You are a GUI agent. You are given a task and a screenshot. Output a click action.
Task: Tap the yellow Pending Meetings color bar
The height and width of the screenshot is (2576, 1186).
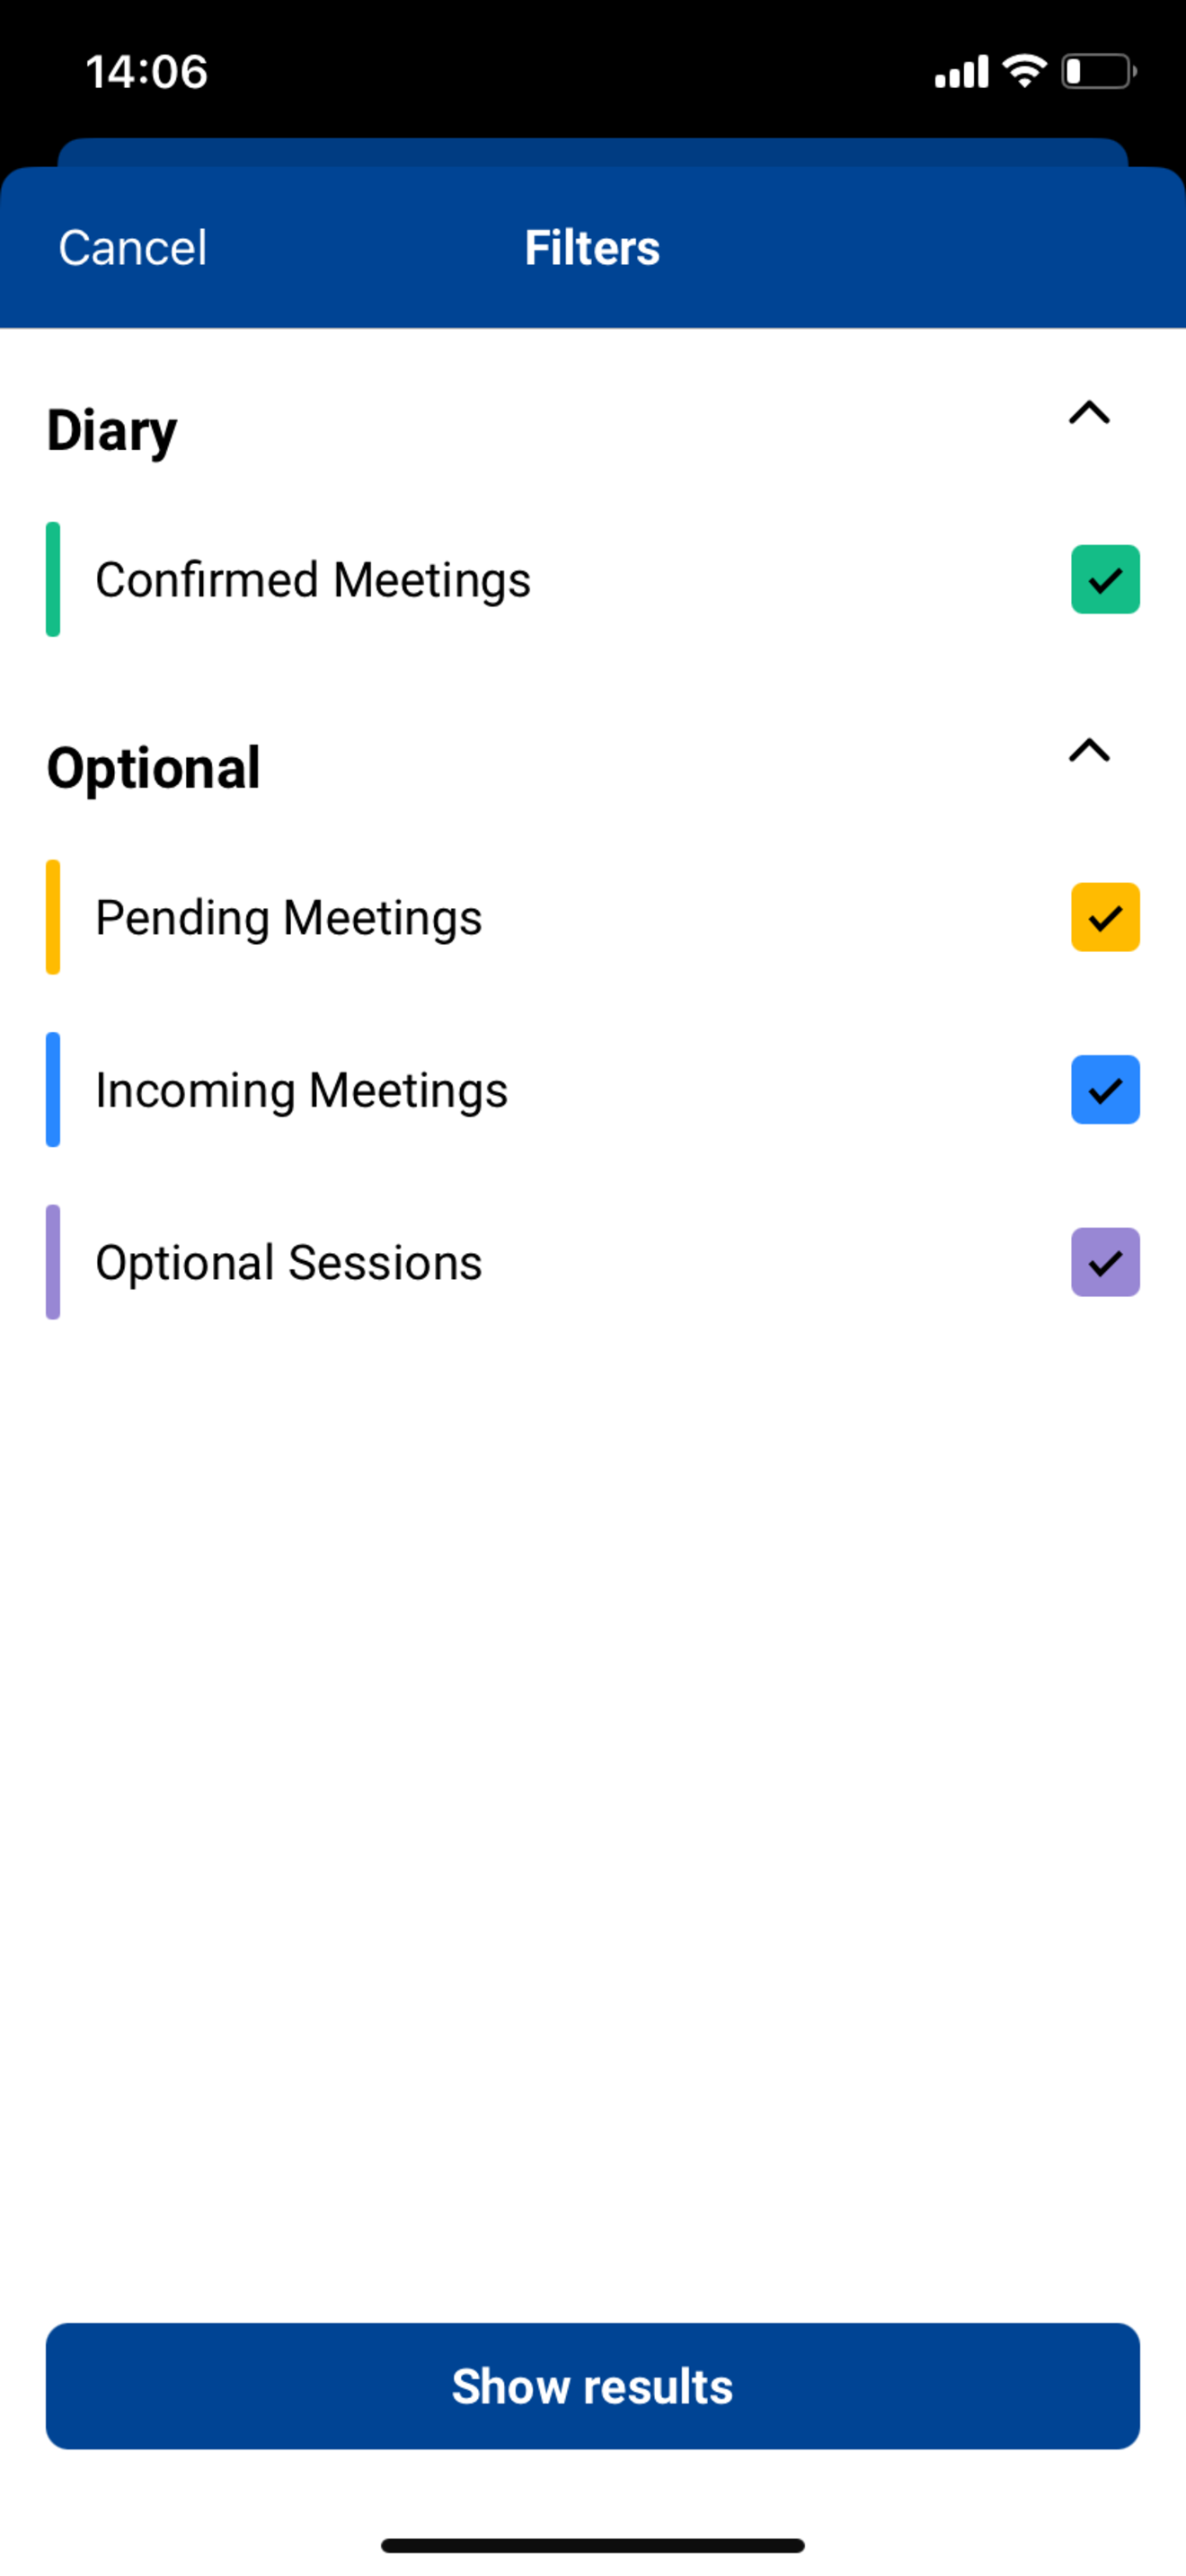click(x=53, y=917)
